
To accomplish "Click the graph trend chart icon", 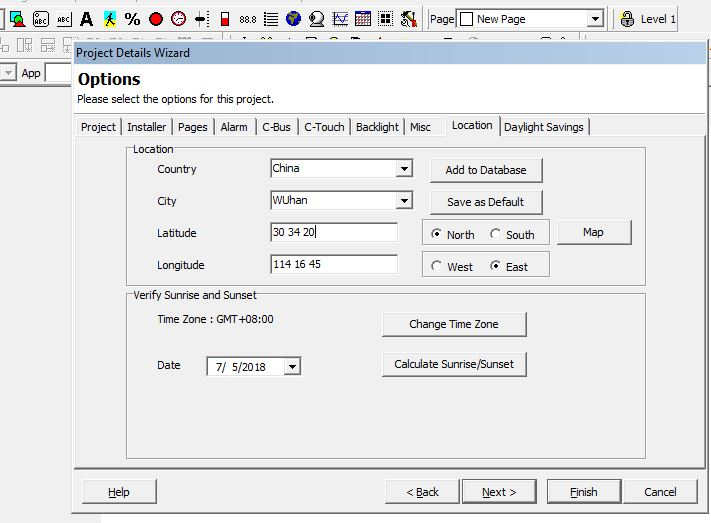I will click(x=340, y=19).
